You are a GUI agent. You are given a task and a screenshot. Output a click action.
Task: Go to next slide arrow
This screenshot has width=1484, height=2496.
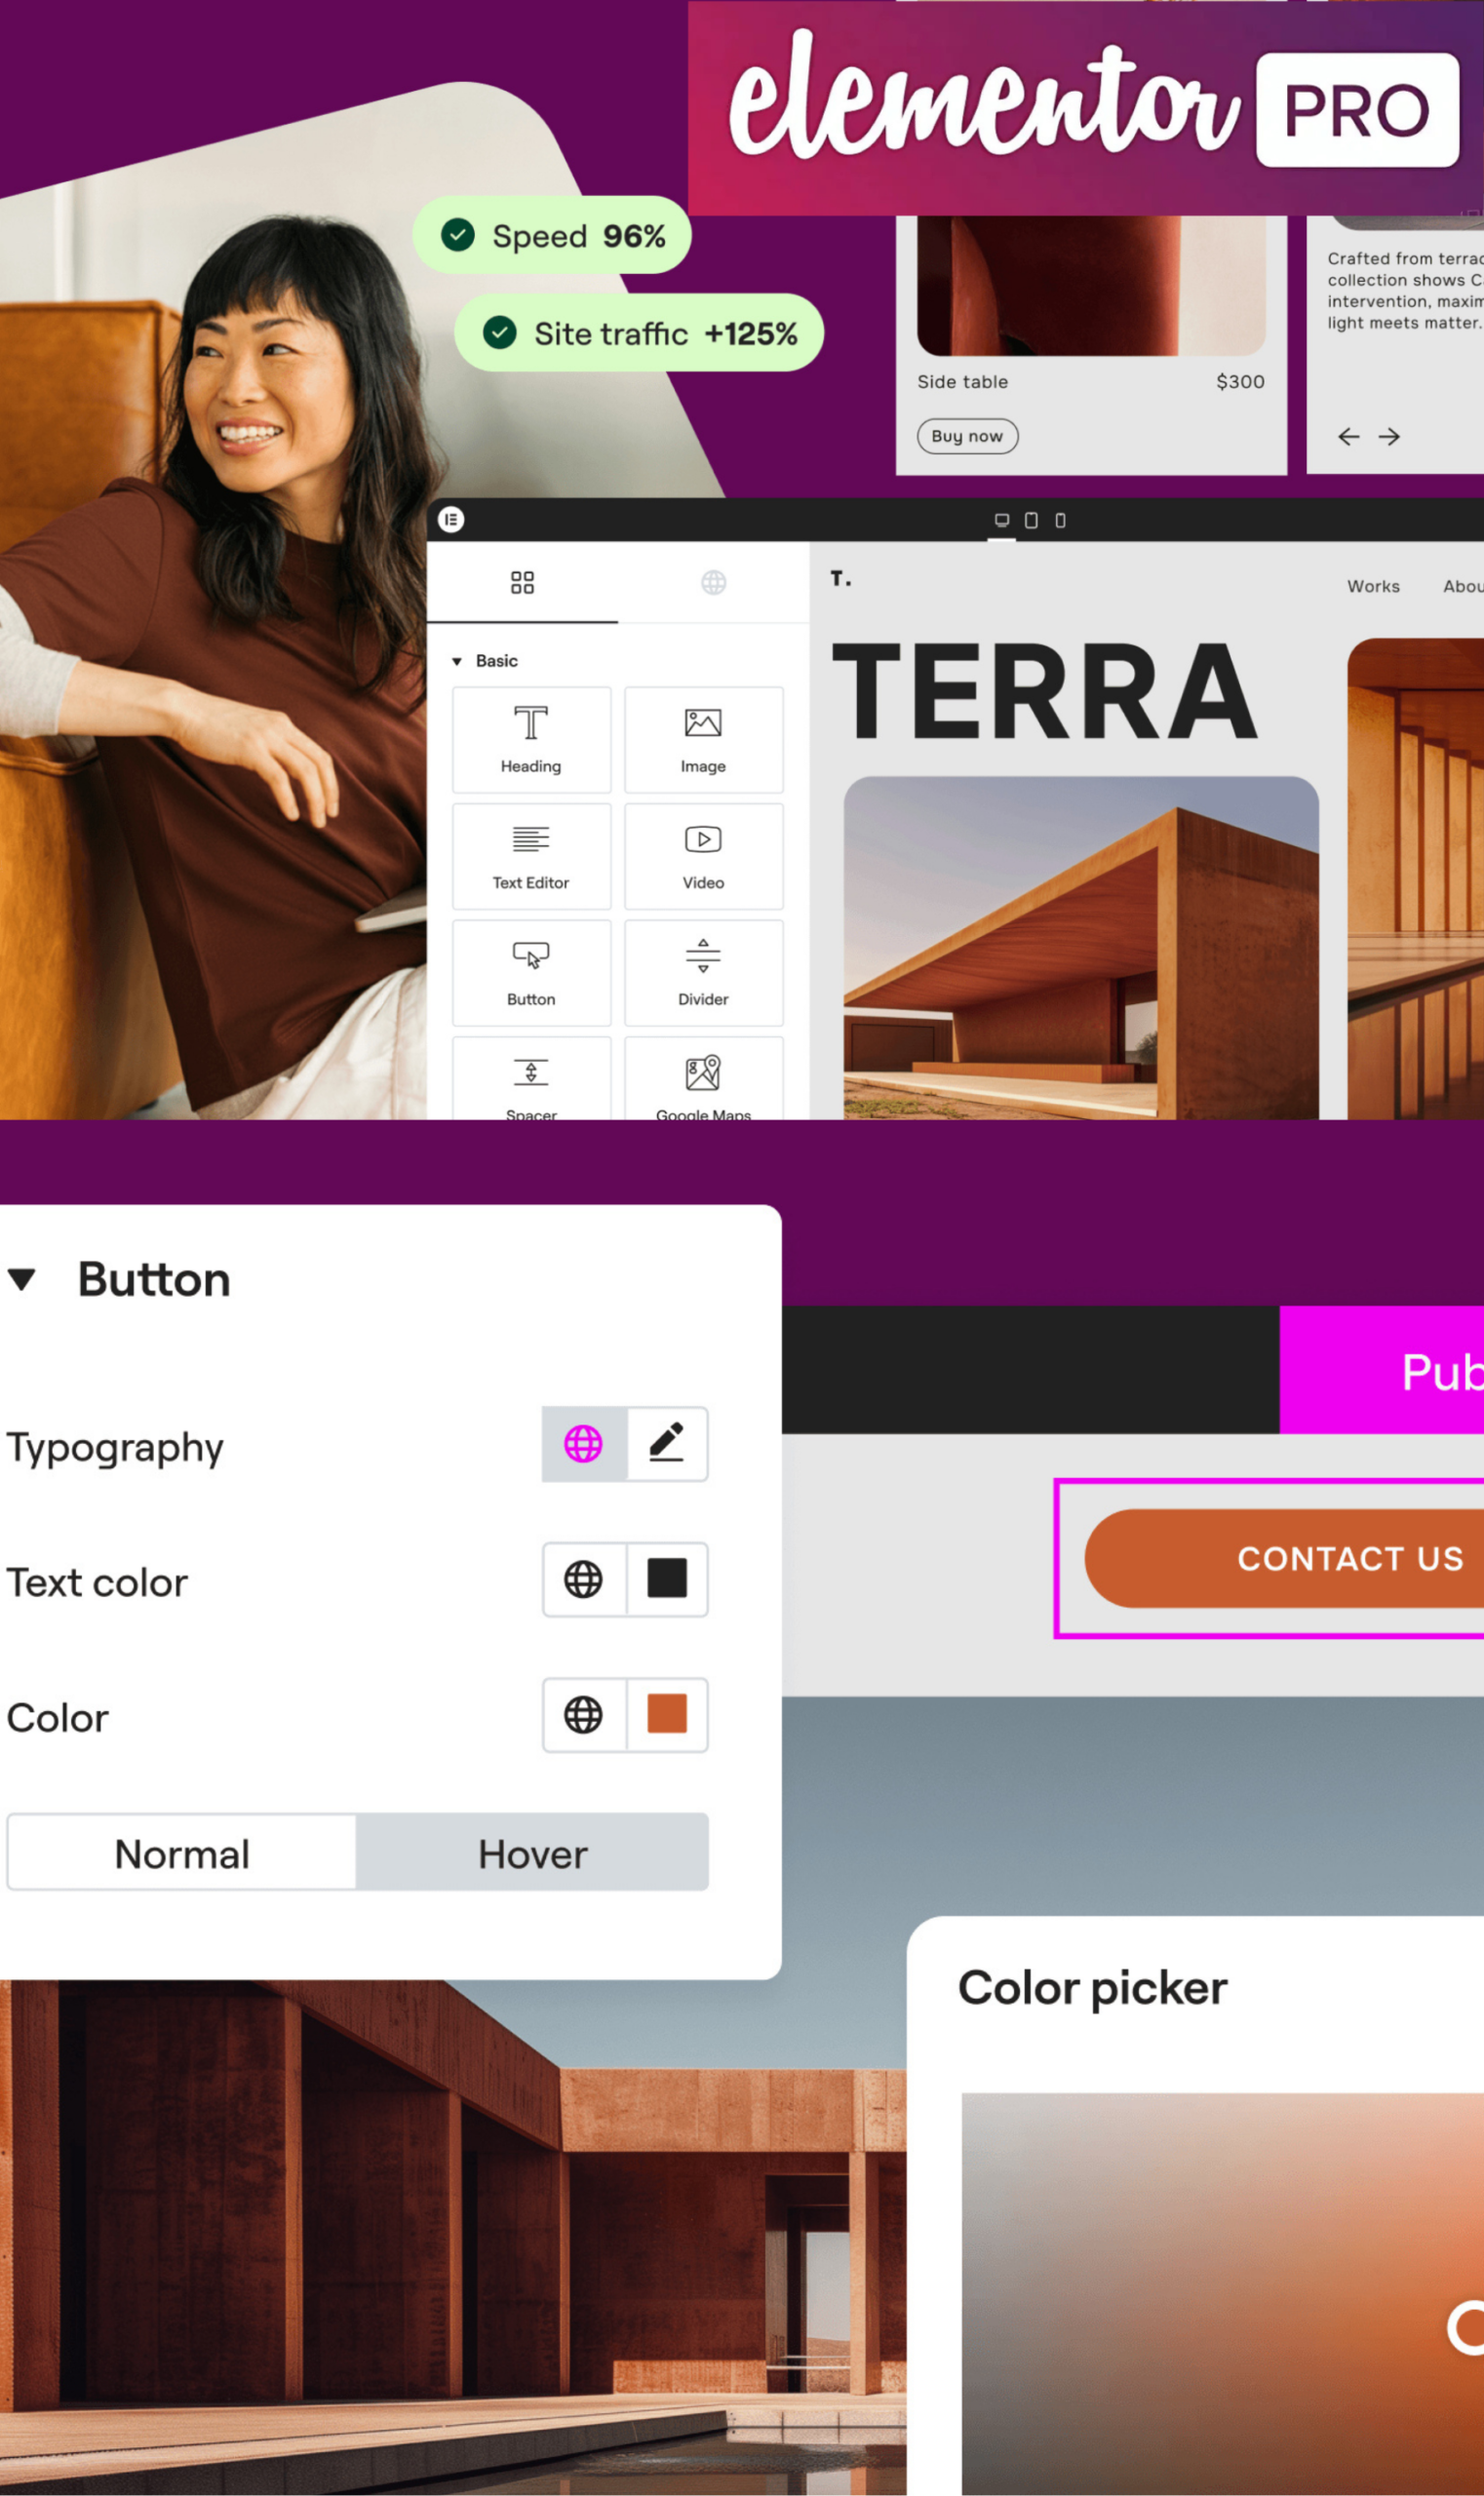(x=1389, y=437)
